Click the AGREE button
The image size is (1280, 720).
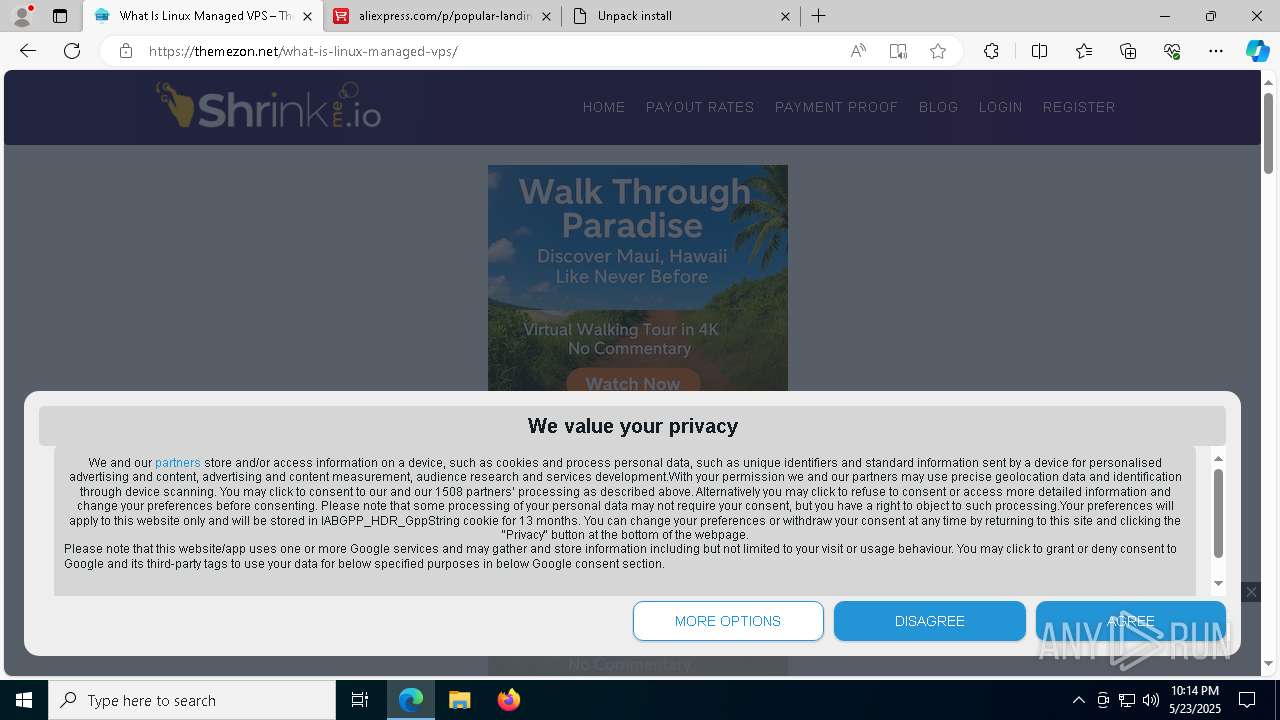click(x=1131, y=621)
